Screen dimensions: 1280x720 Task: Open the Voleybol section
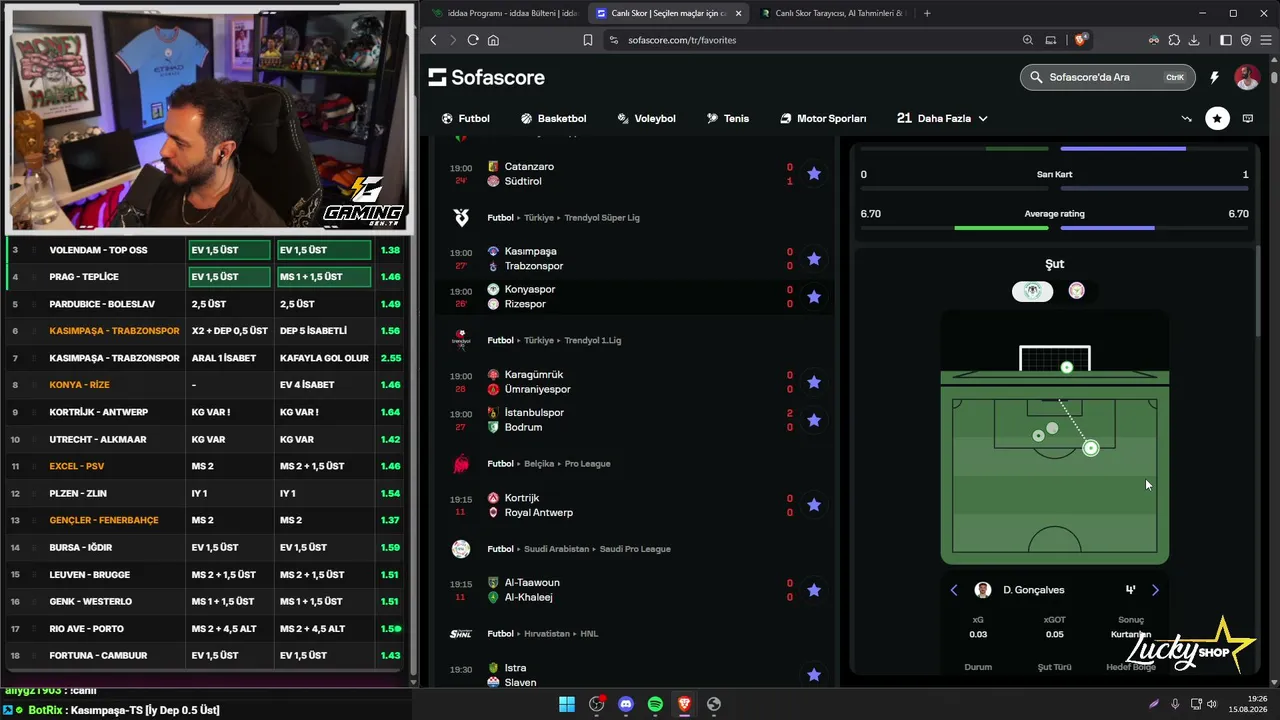pos(646,118)
